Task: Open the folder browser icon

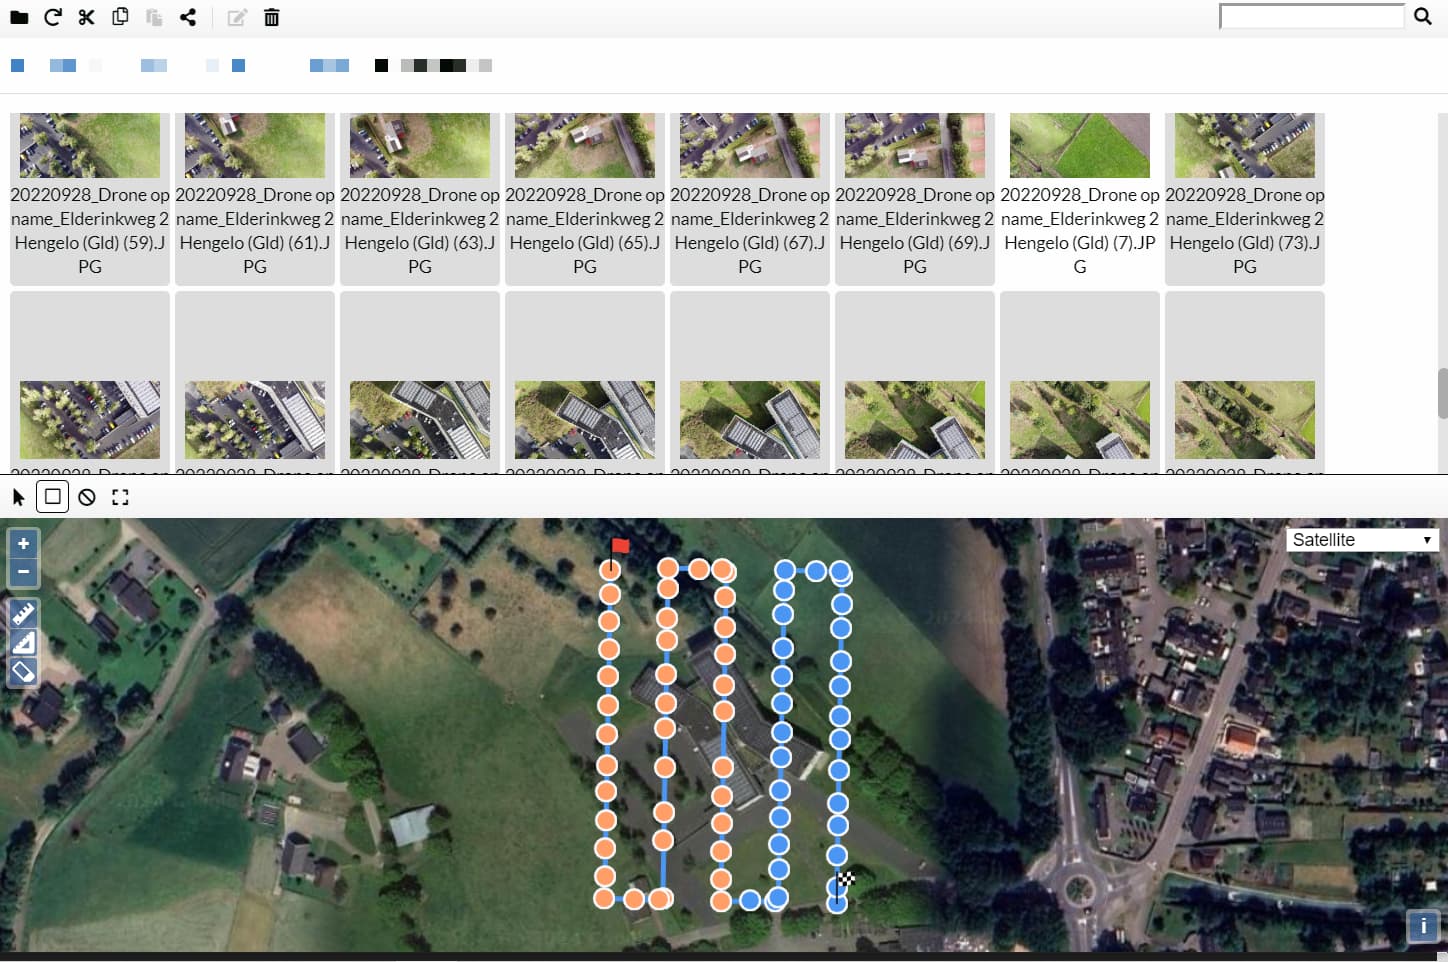Action: click(x=19, y=17)
